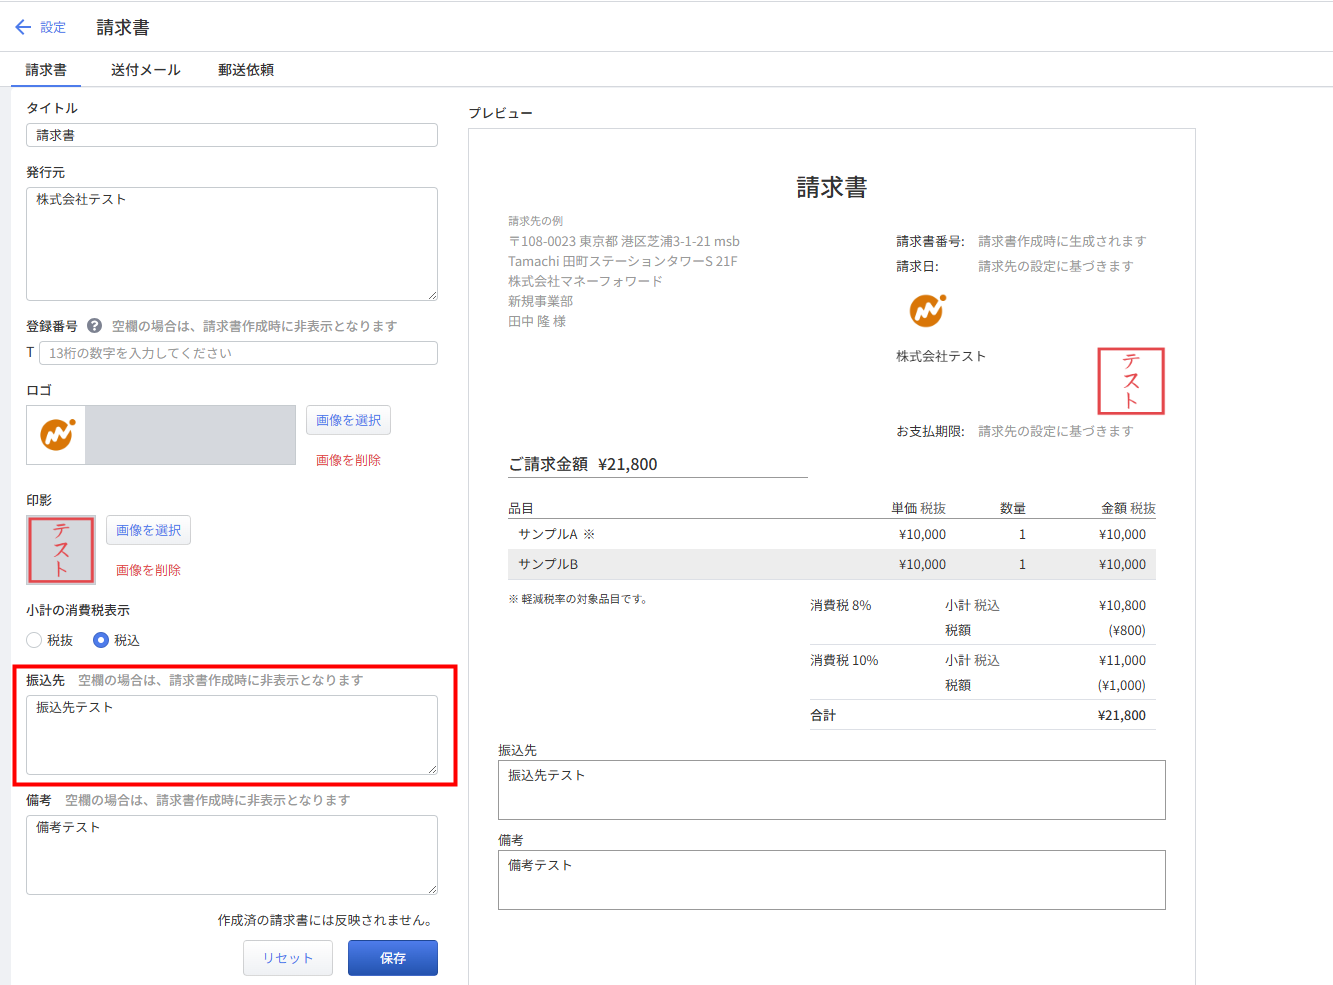The width and height of the screenshot is (1333, 985).
Task: Select the 請求書 tab
Action: point(46,70)
